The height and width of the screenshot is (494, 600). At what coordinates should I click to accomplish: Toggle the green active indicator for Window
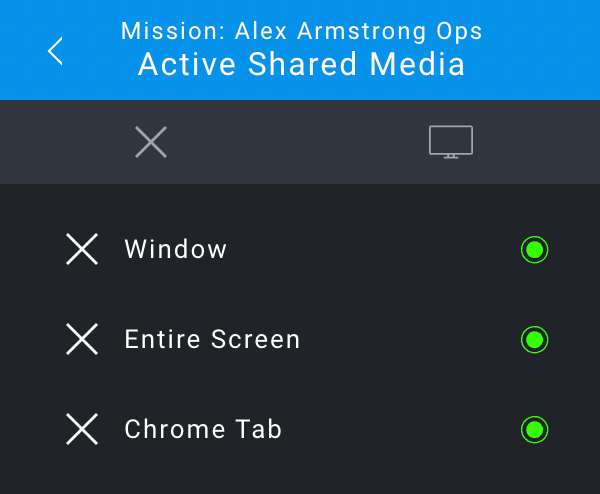click(x=535, y=249)
